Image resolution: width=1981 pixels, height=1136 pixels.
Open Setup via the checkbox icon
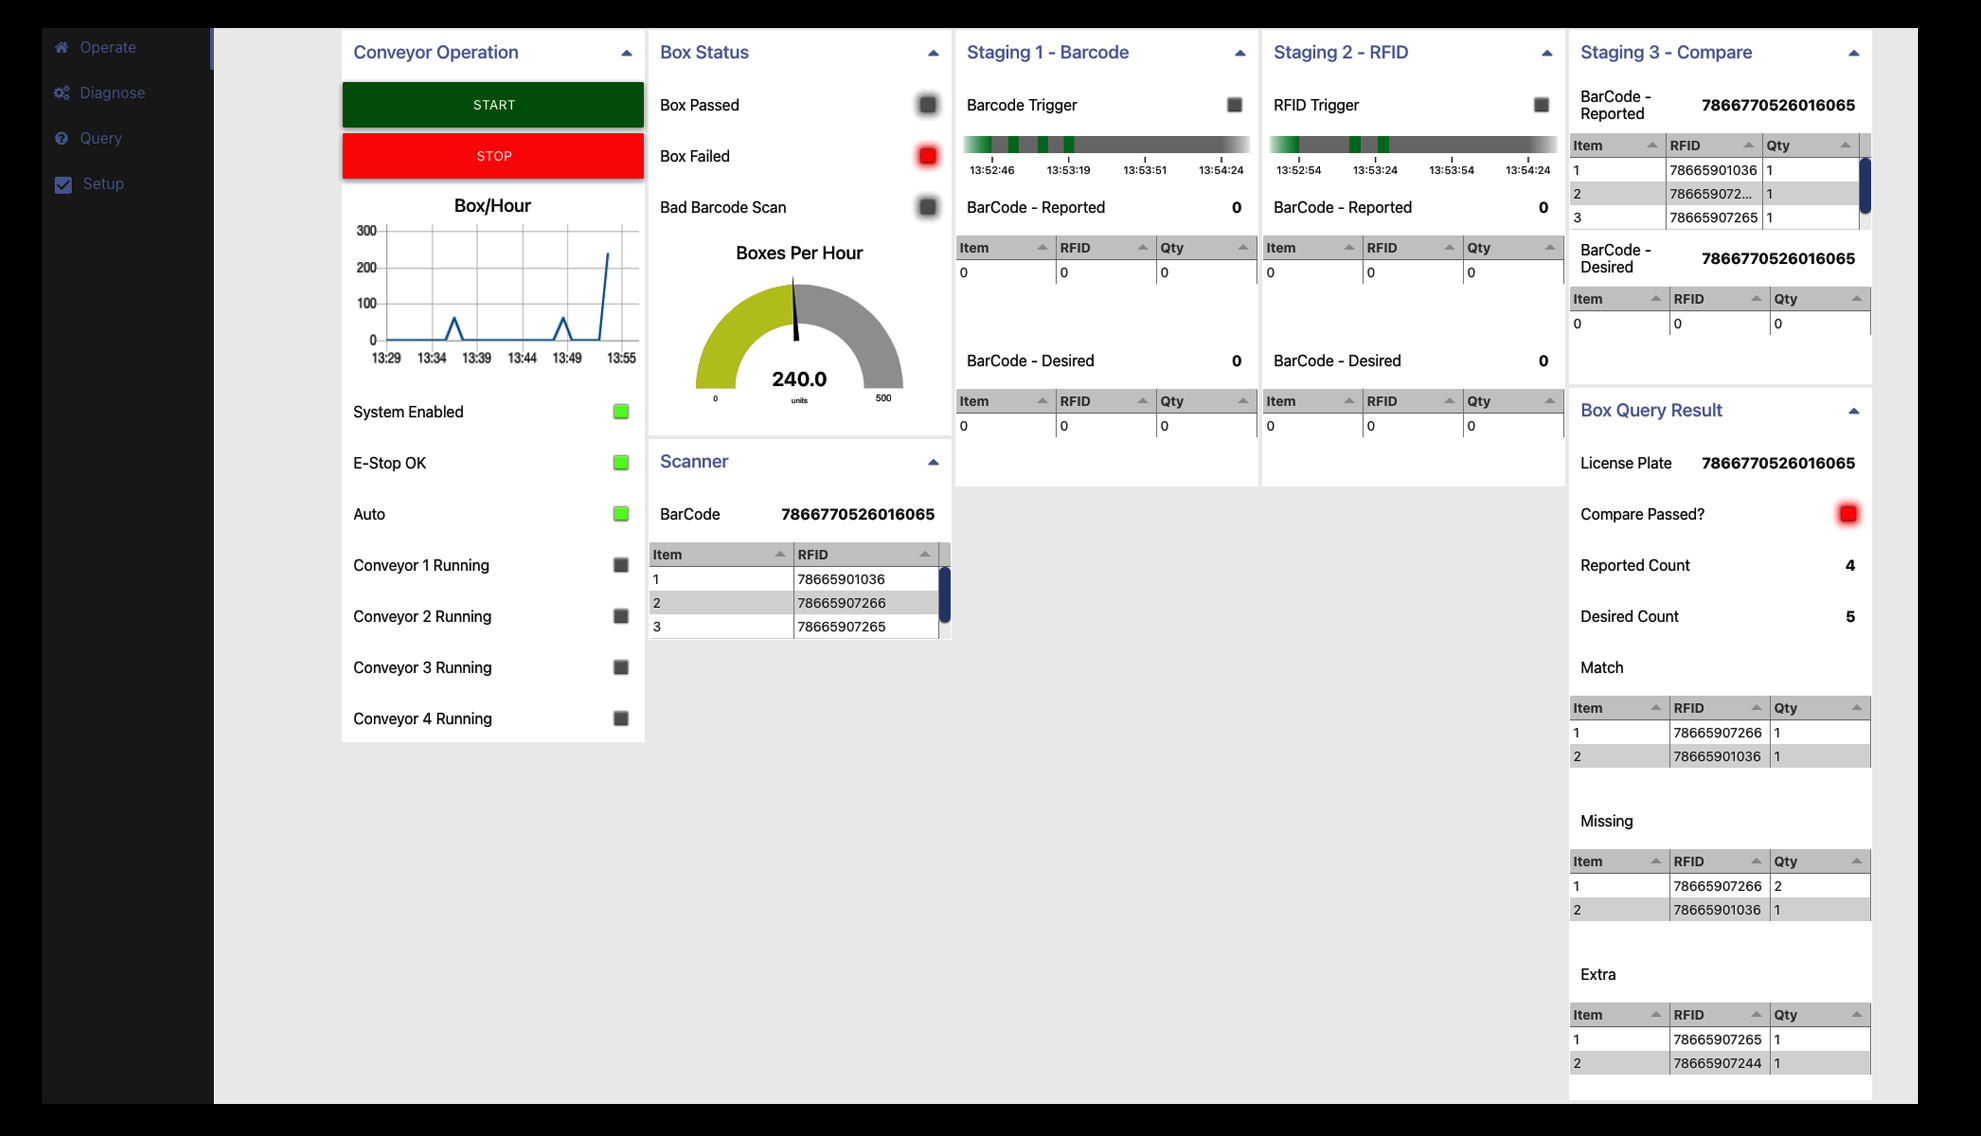point(63,184)
